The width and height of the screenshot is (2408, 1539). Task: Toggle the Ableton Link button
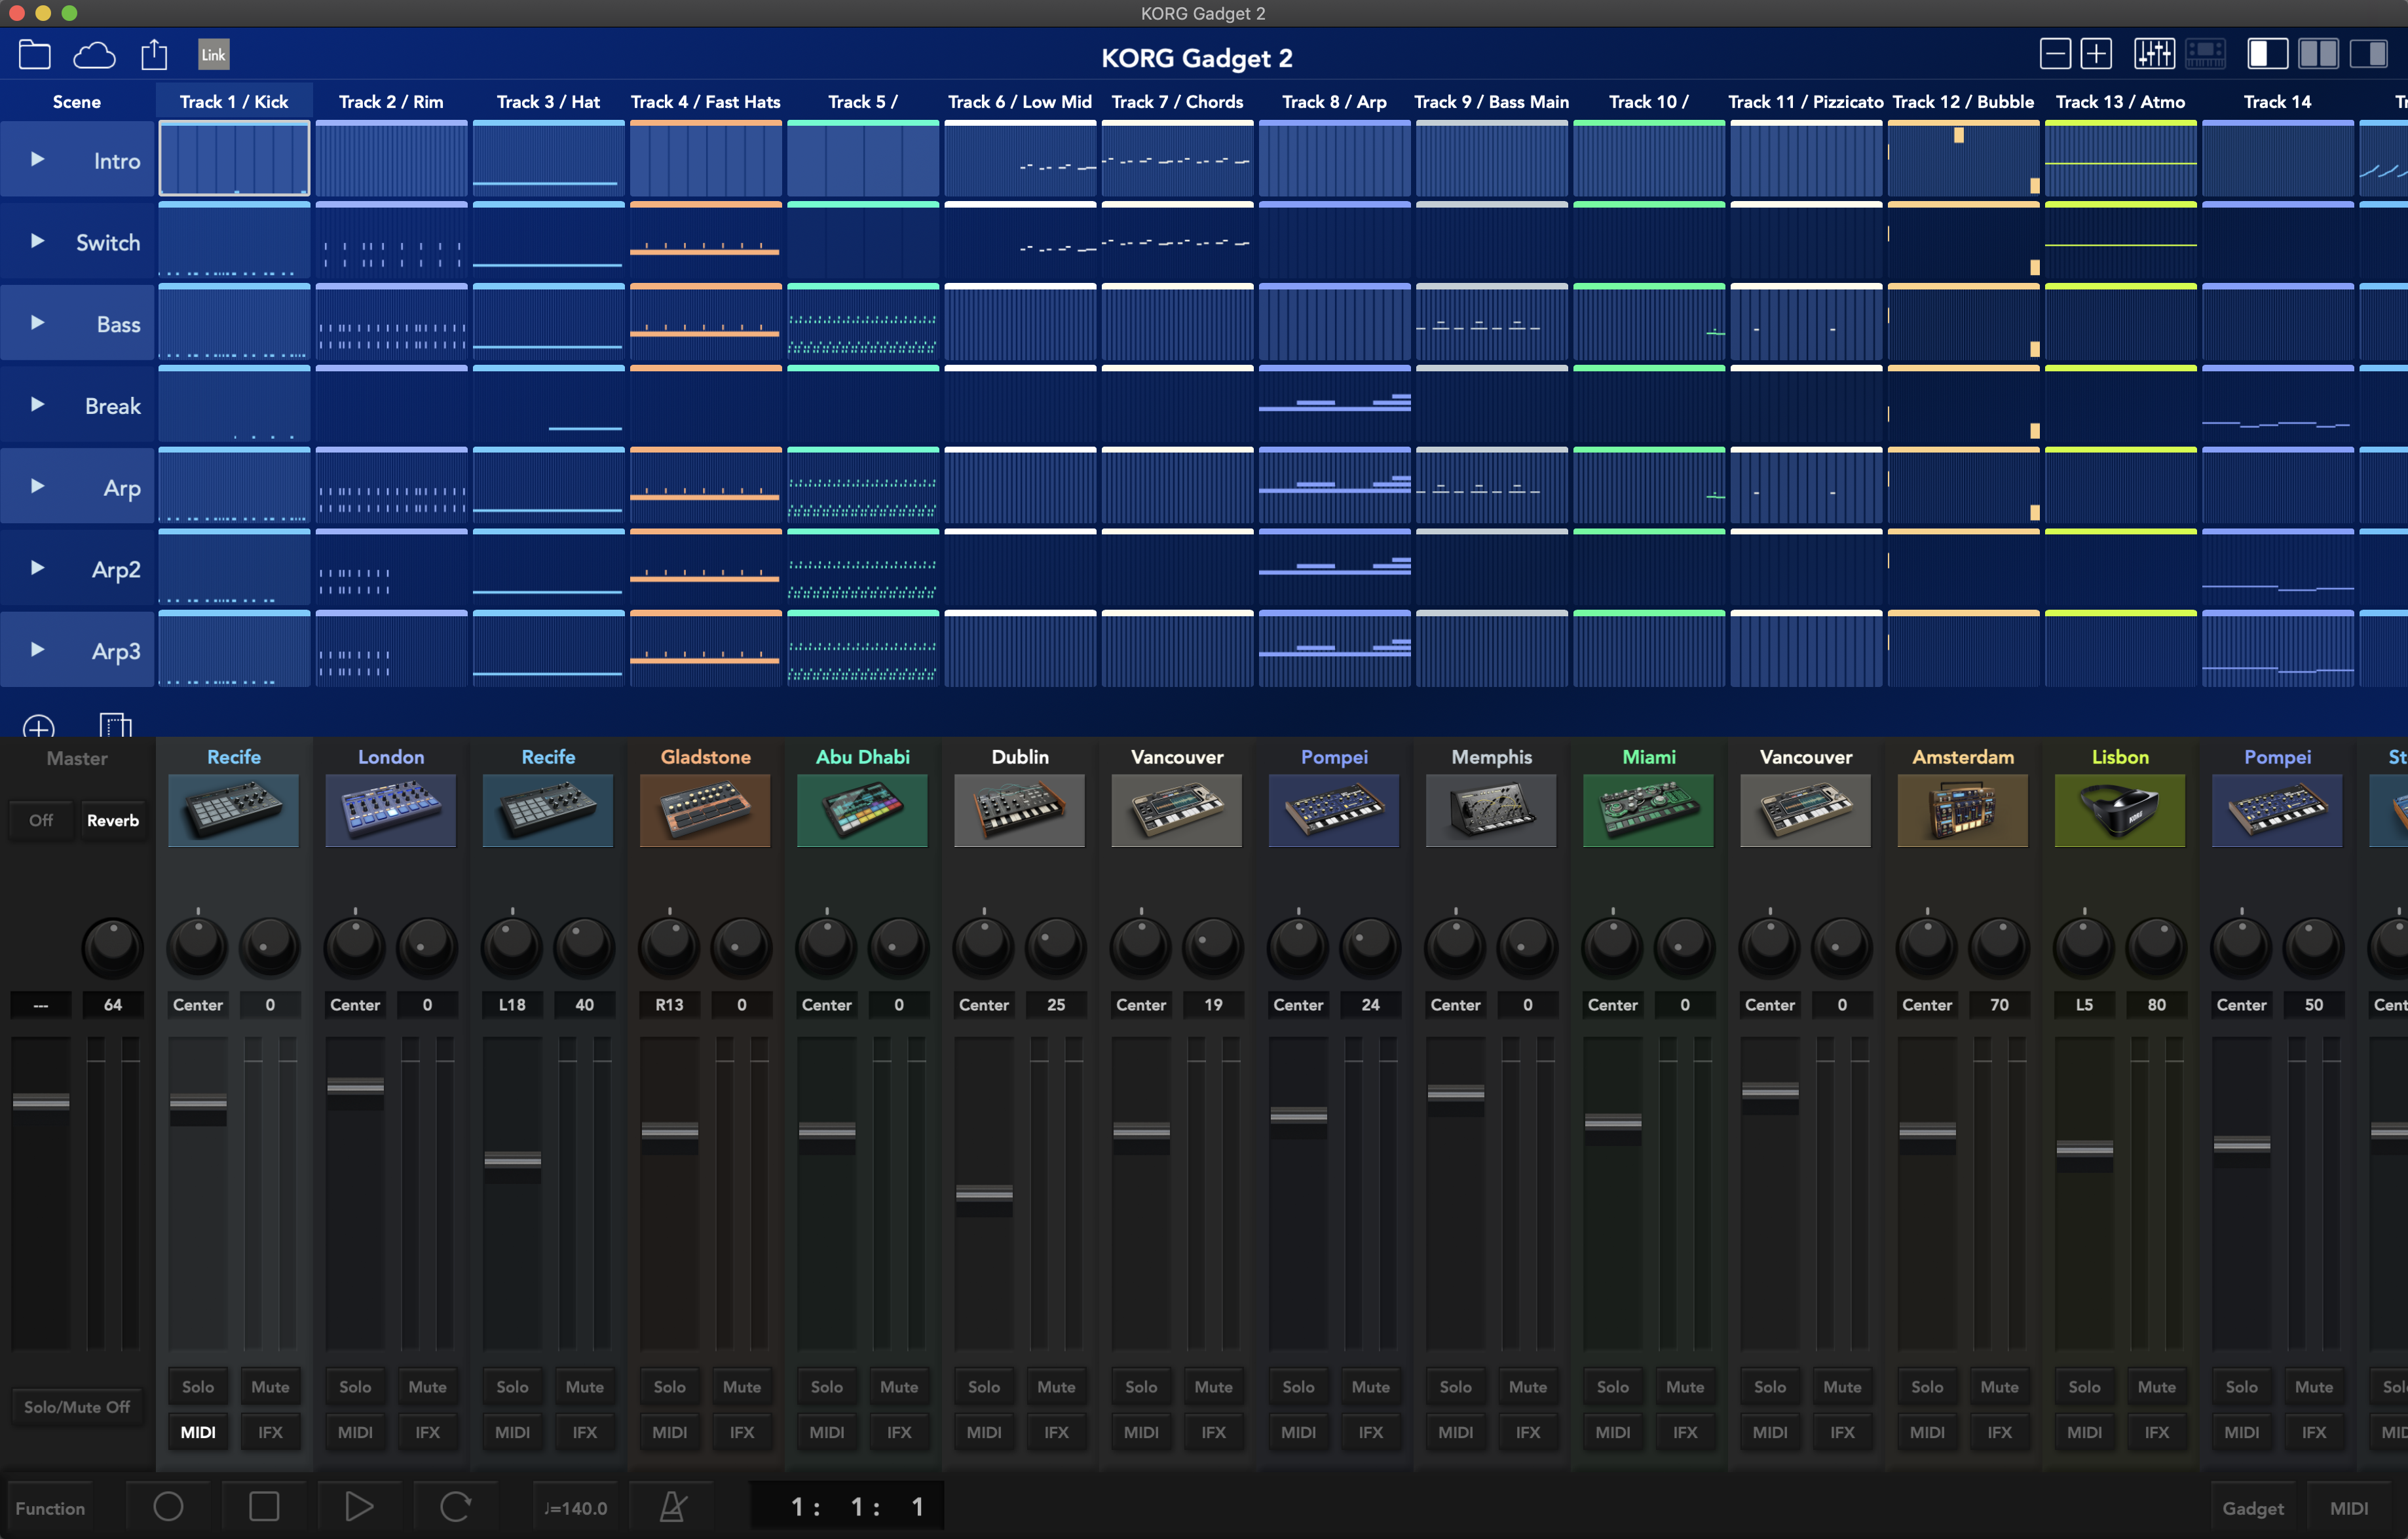pyautogui.click(x=213, y=54)
